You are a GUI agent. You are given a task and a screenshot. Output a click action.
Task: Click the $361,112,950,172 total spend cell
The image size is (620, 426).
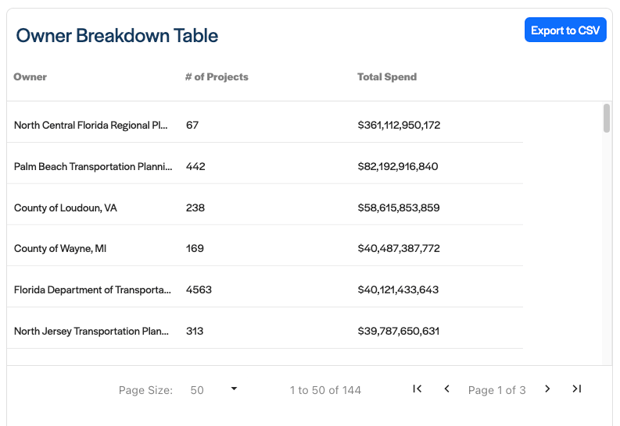tap(398, 126)
